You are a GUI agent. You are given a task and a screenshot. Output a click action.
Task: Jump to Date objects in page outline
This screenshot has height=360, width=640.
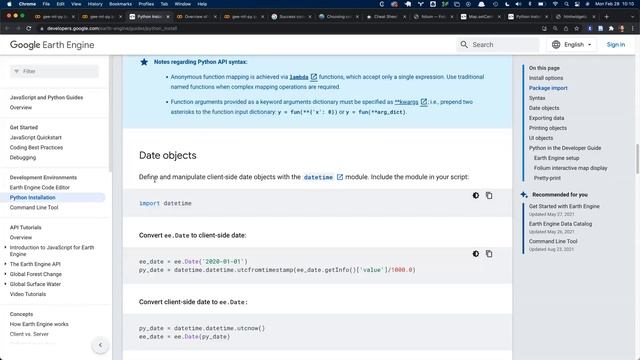(x=544, y=108)
